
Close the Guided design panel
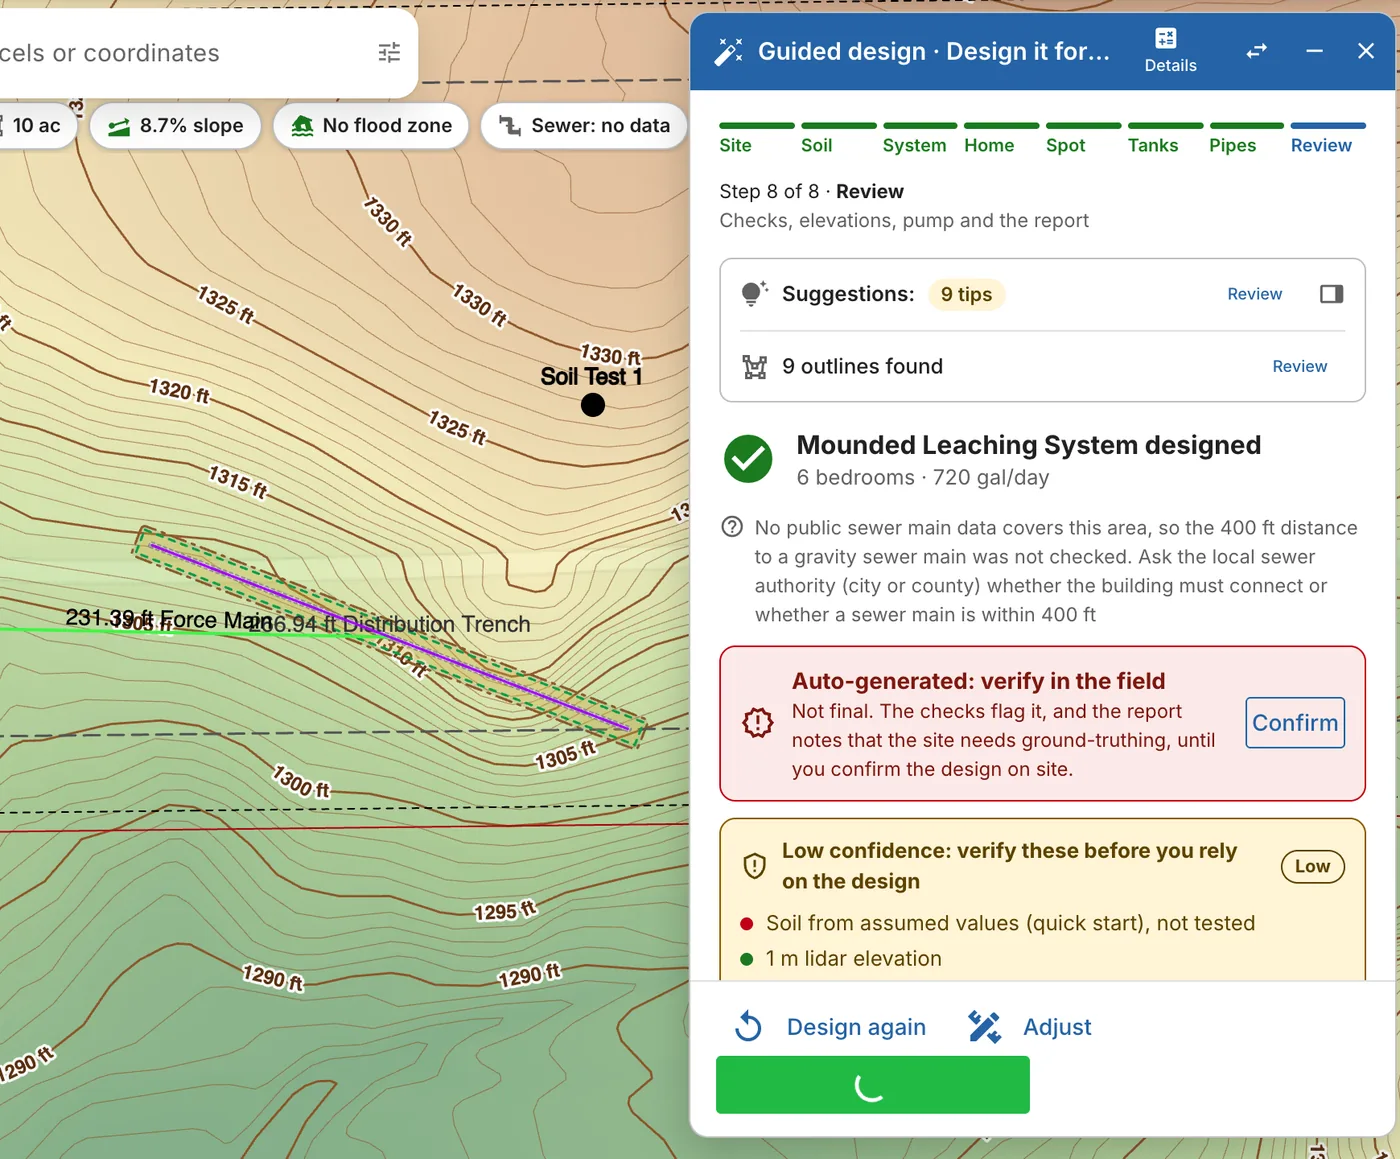pos(1366,51)
